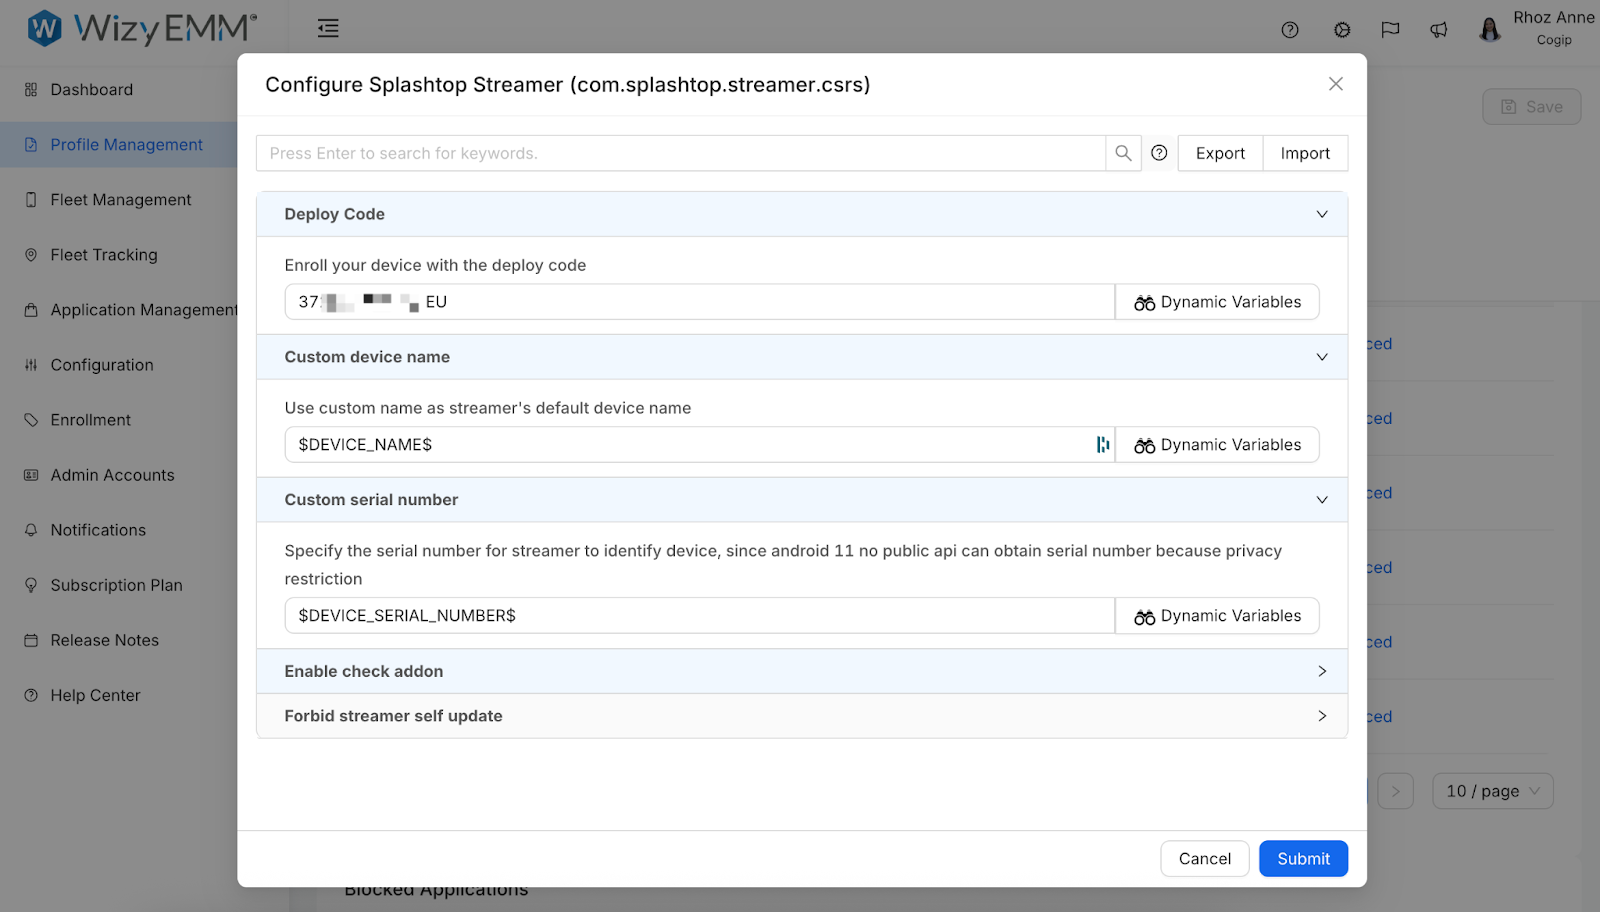
Task: Click the Admin Accounts card icon
Action: pyautogui.click(x=31, y=475)
